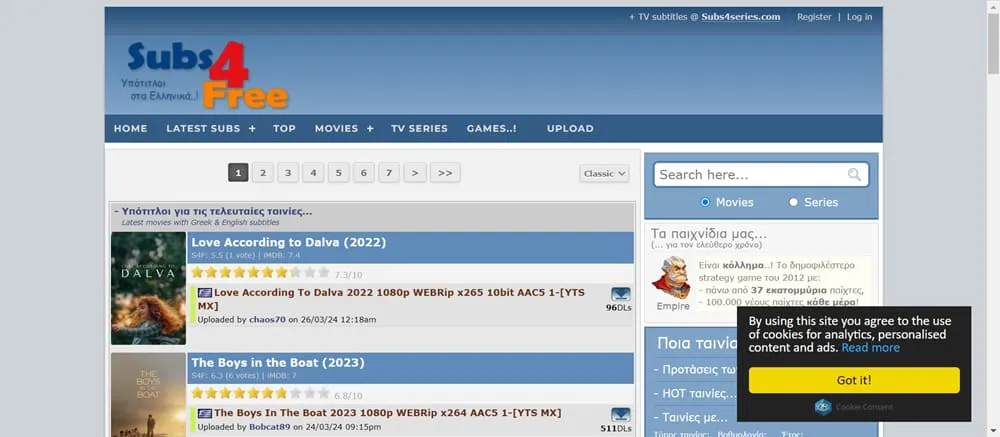Go to page 5
The width and height of the screenshot is (1000, 437).
tap(339, 173)
